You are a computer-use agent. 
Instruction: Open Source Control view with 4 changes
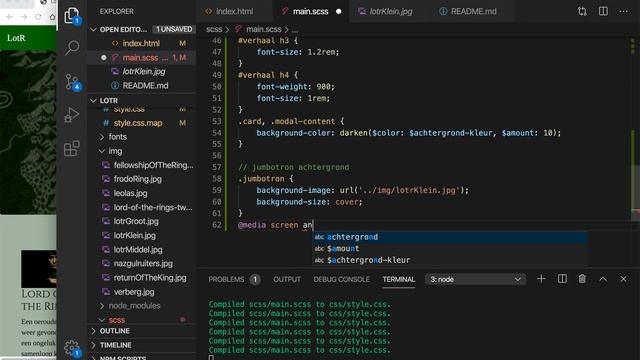72,82
